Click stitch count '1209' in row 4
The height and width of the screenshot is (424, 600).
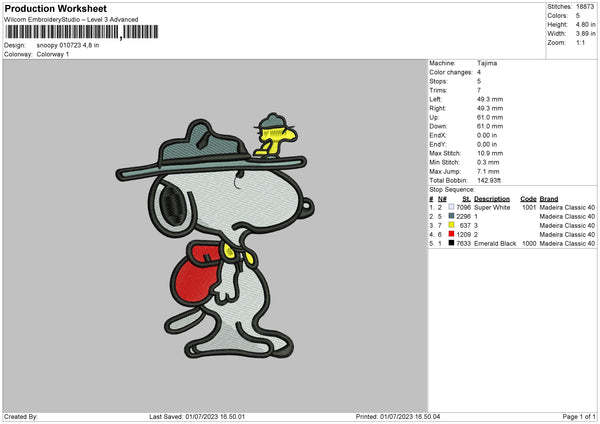coord(463,235)
